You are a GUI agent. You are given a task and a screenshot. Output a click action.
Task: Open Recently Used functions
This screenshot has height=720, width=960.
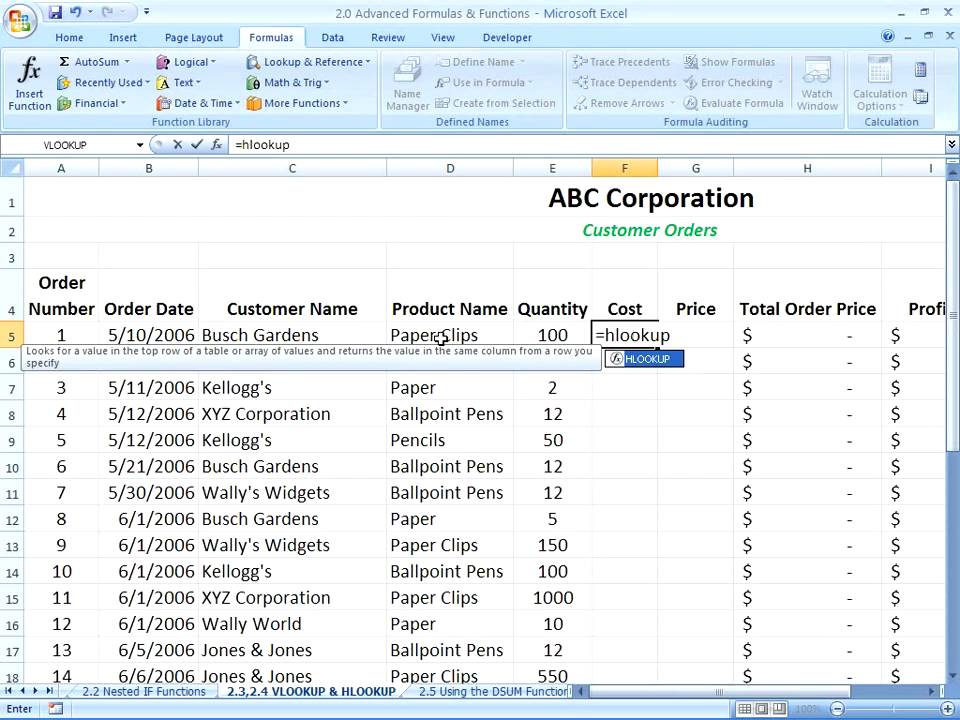coord(103,83)
